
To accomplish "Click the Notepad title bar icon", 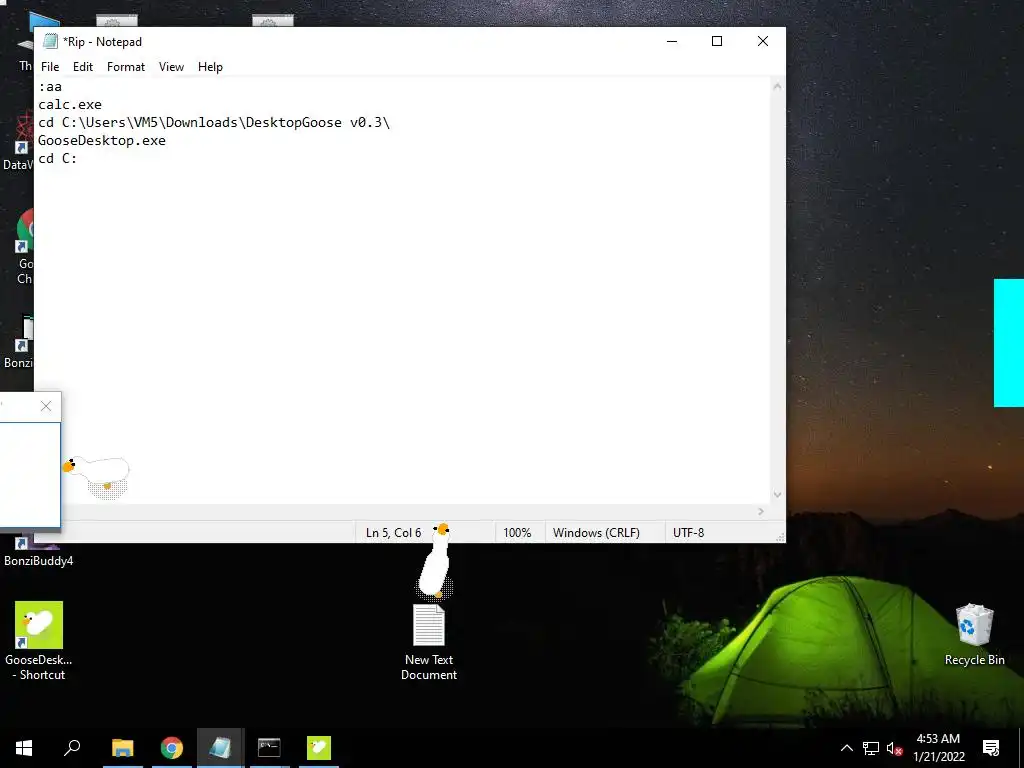I will (x=50, y=41).
